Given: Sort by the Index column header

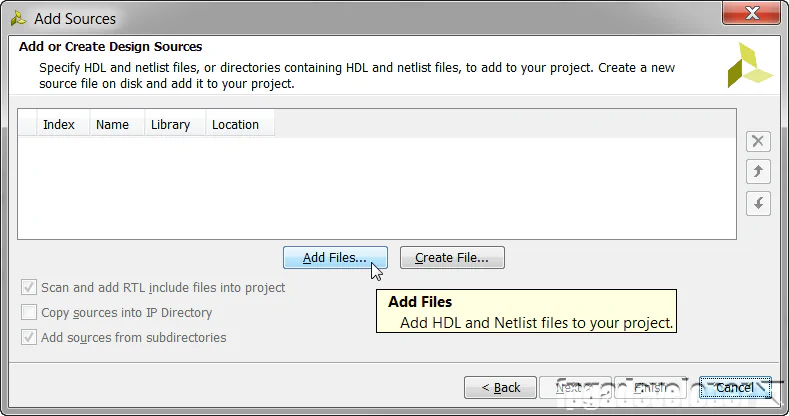Looking at the screenshot, I should coord(59,125).
